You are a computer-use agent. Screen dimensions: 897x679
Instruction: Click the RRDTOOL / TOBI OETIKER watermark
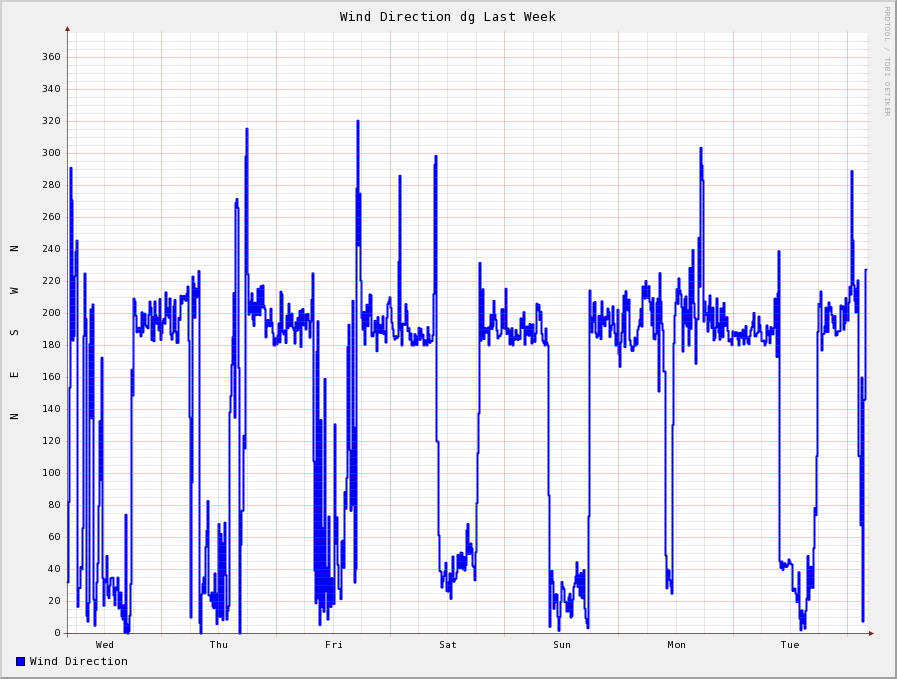click(x=886, y=61)
